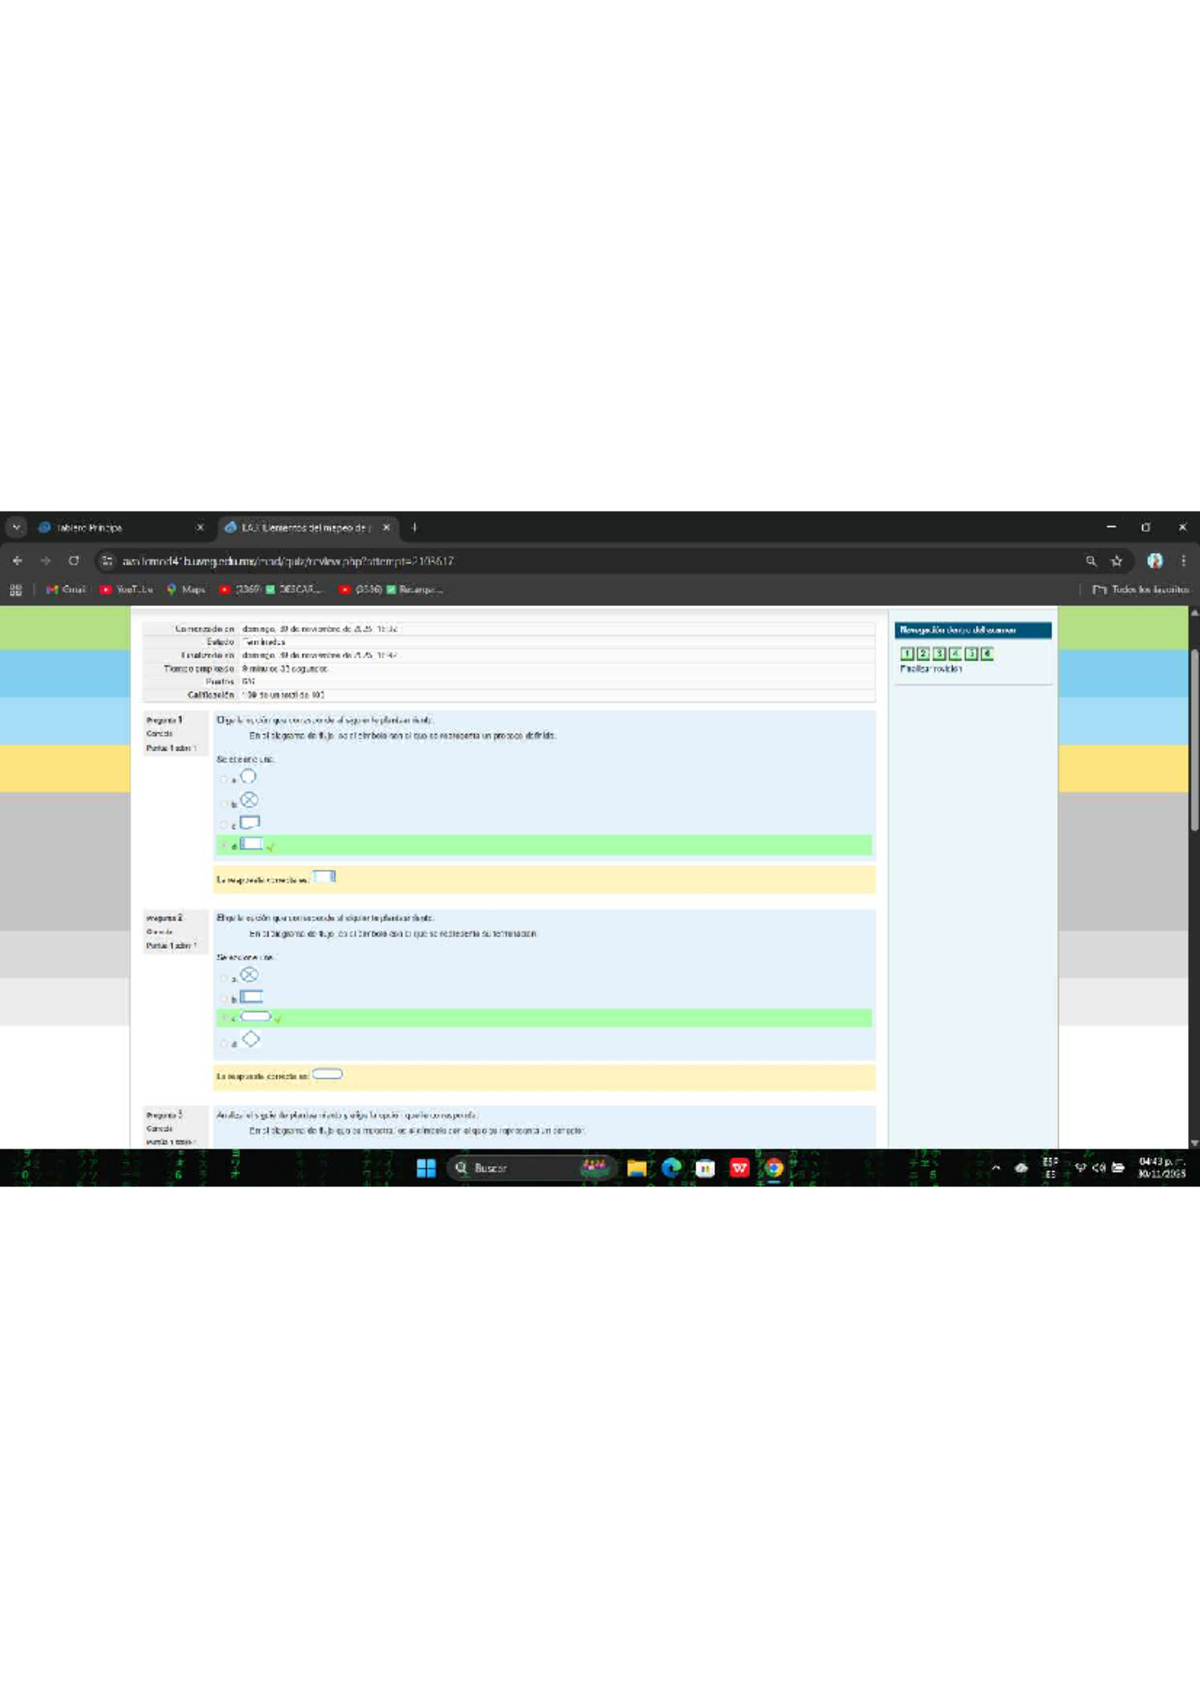Click the Finalizar revisión link
The image size is (1200, 1698).
[x=931, y=669]
